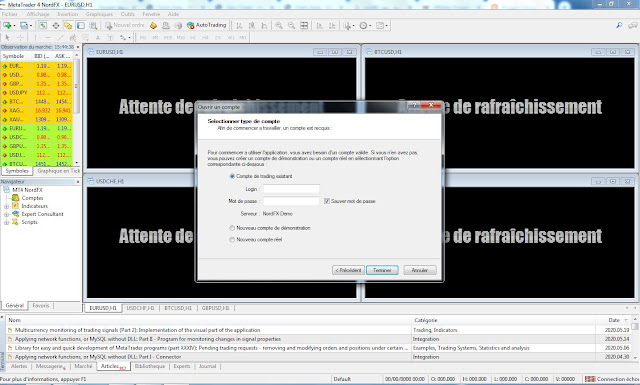Toggle the Market Watch panel icon
The height and width of the screenshot is (385, 640).
[x=43, y=25]
